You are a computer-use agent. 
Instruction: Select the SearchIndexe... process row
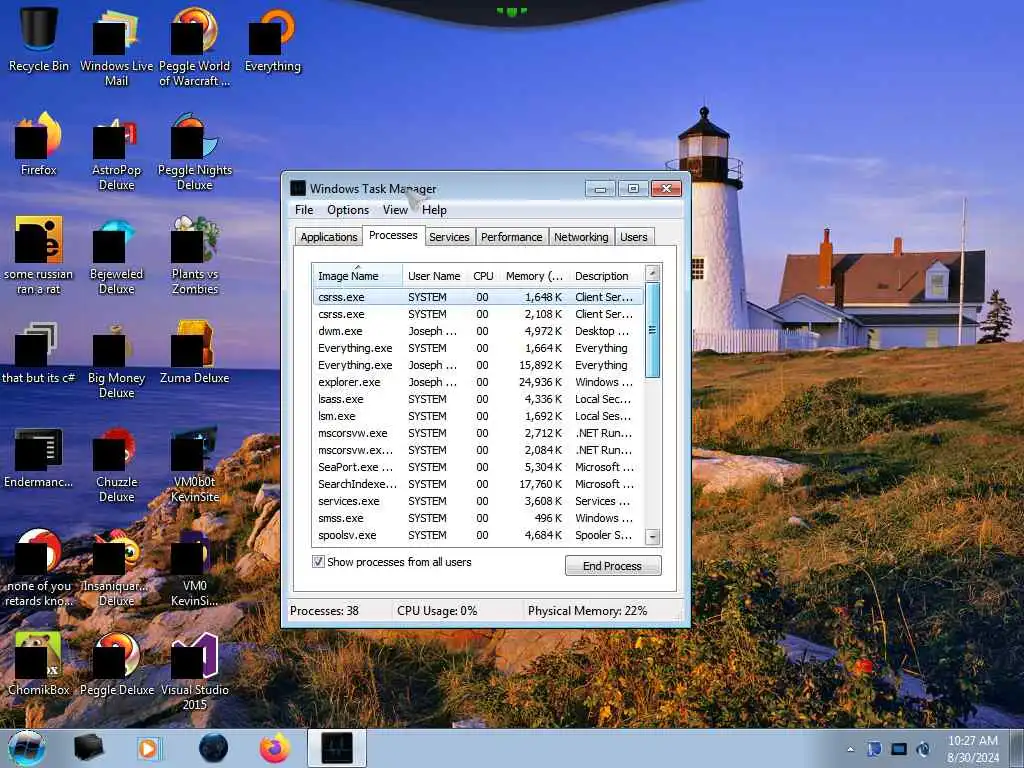pos(478,484)
